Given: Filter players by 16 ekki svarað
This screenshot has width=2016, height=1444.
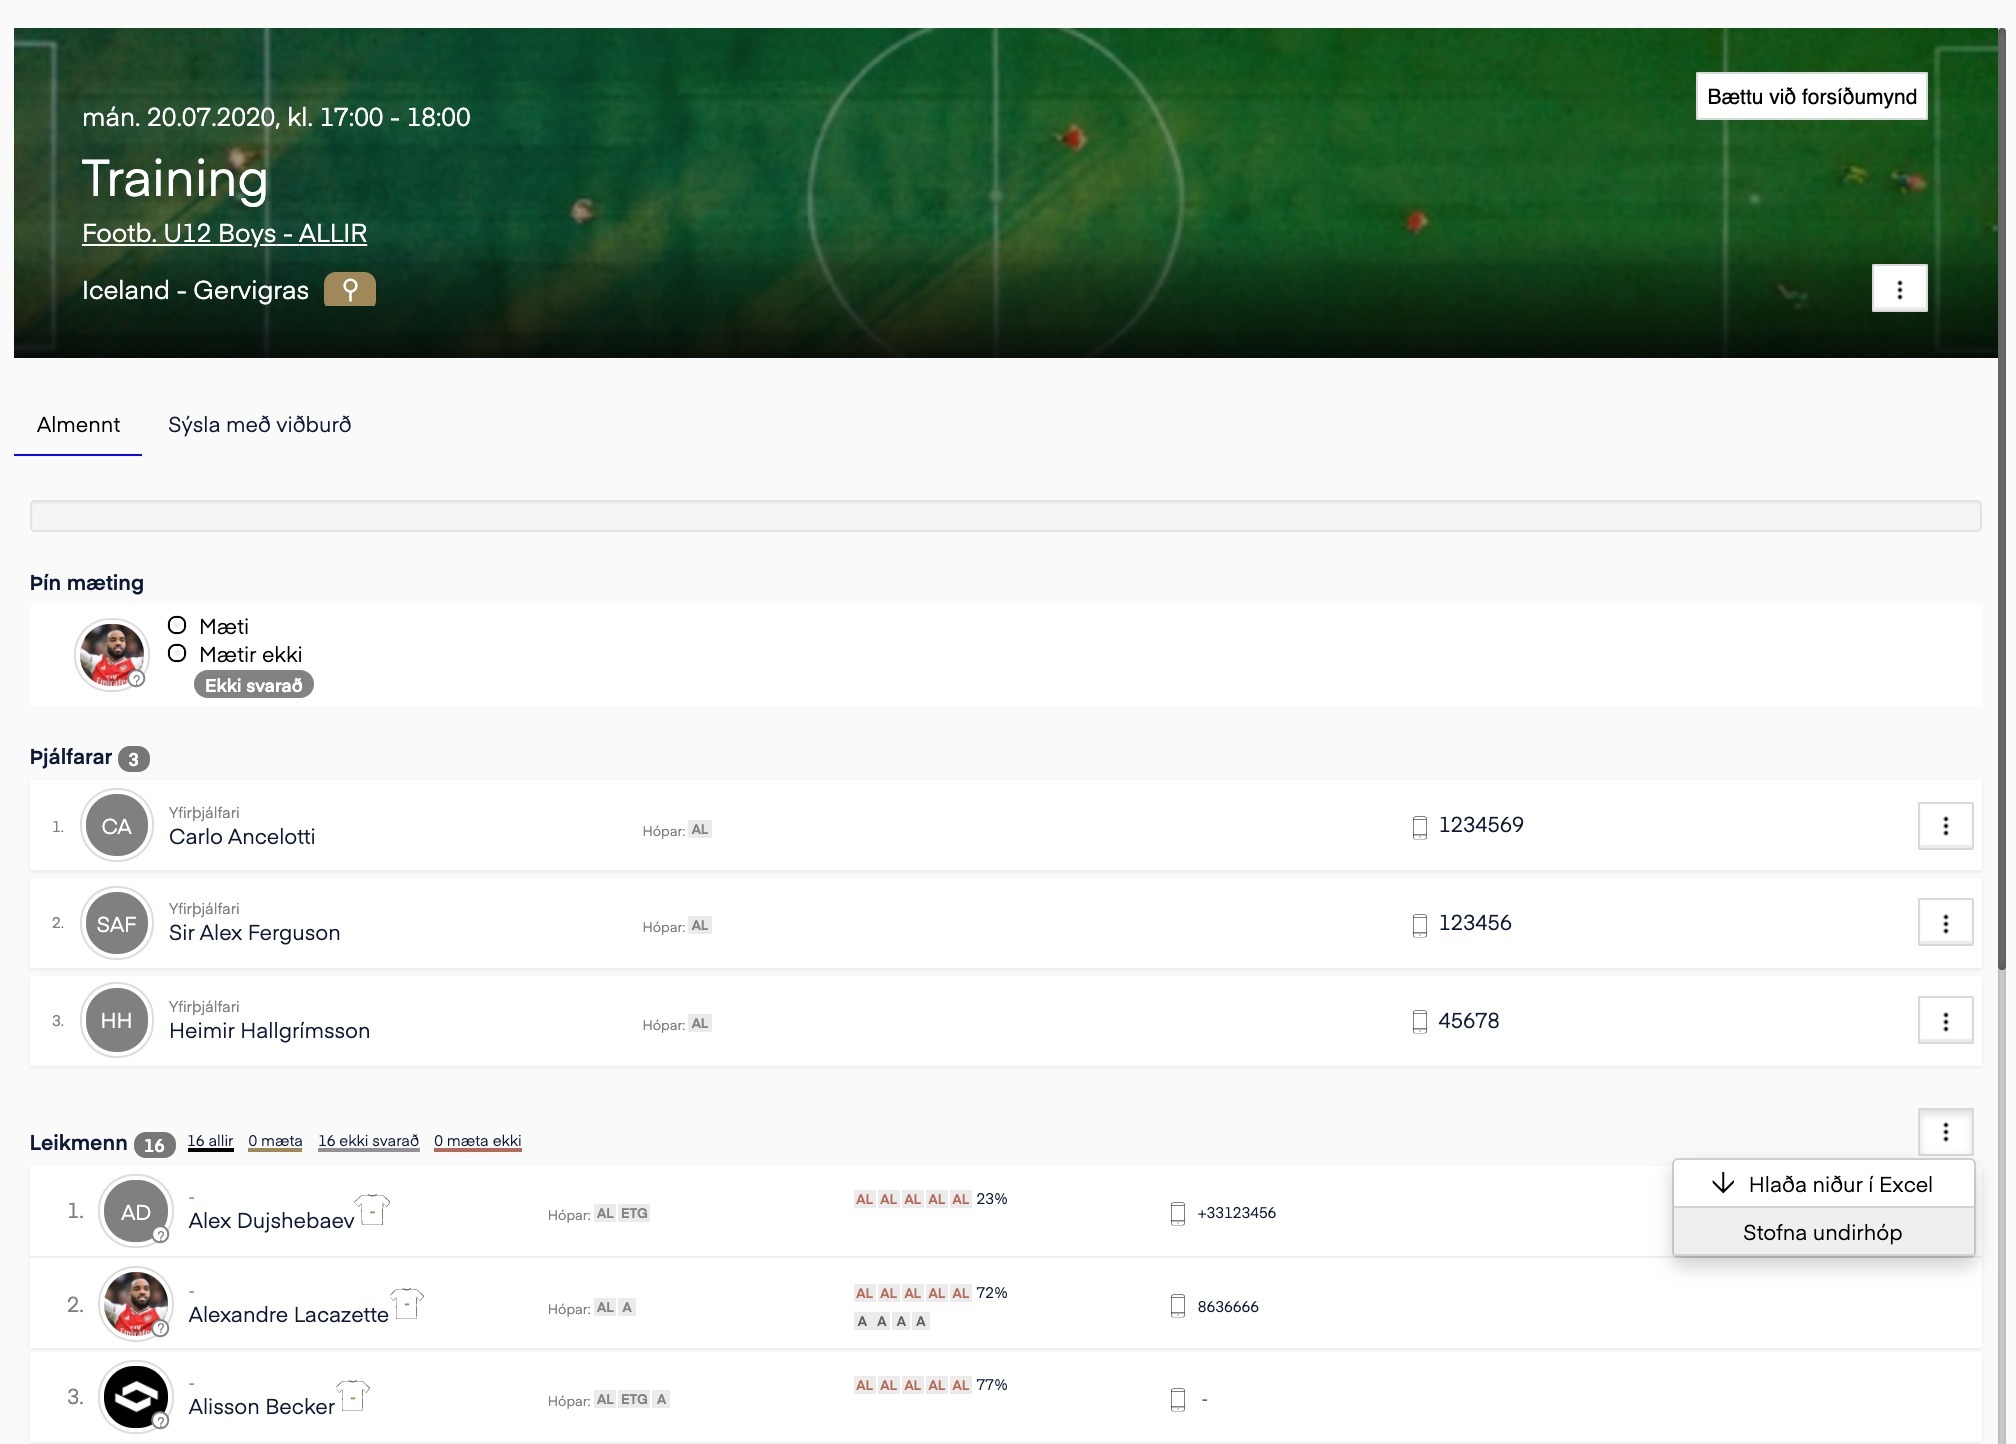Looking at the screenshot, I should (x=368, y=1141).
